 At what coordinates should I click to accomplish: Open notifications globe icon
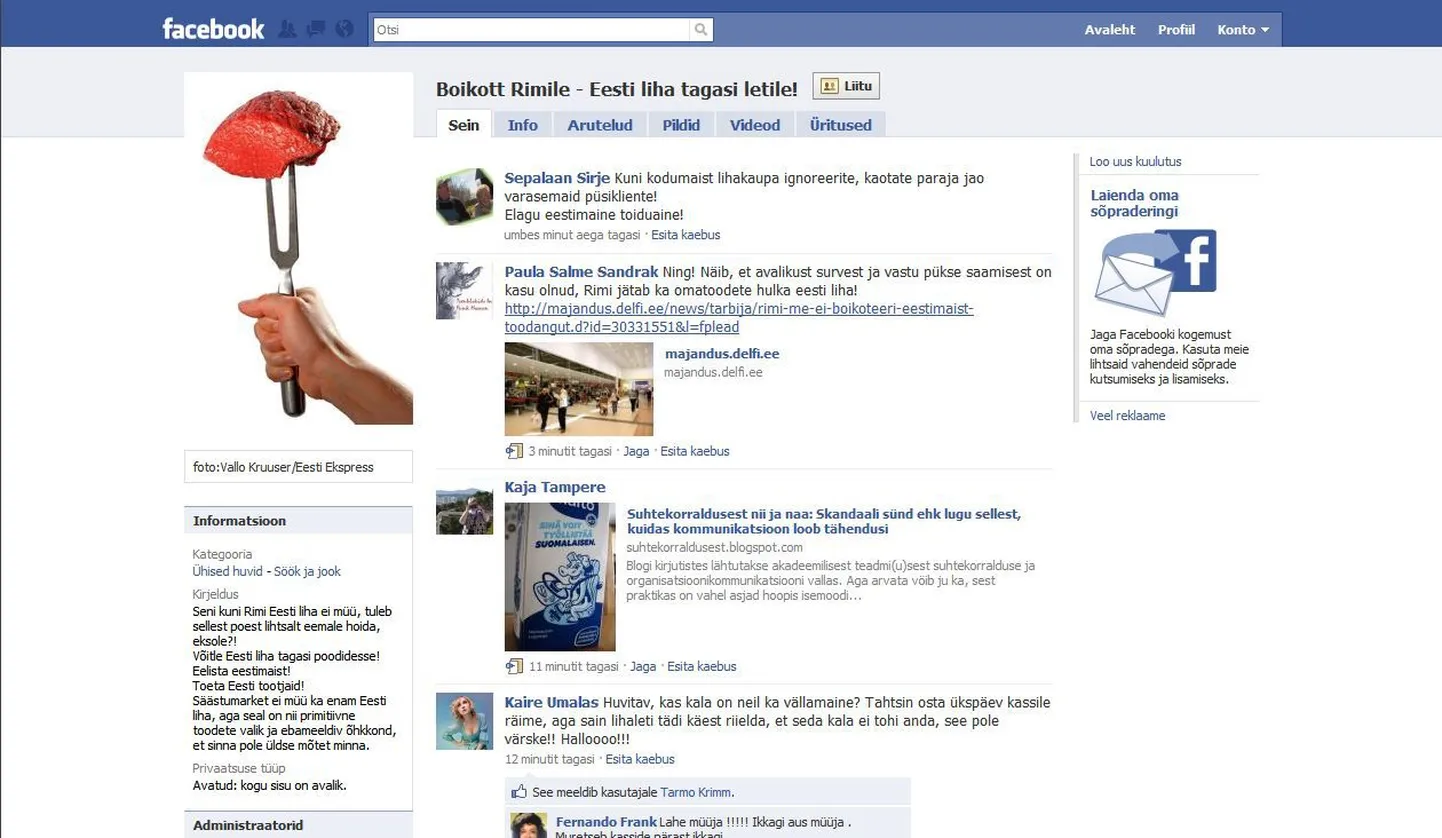click(345, 29)
